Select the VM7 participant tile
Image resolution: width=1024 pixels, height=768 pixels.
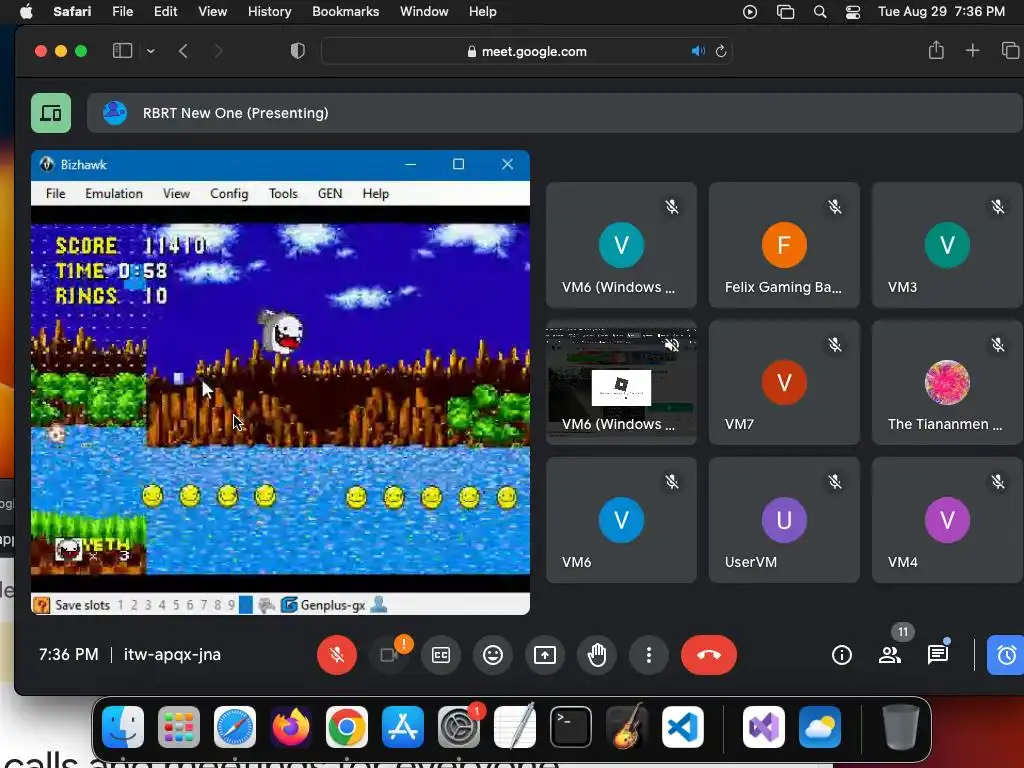pyautogui.click(x=784, y=383)
